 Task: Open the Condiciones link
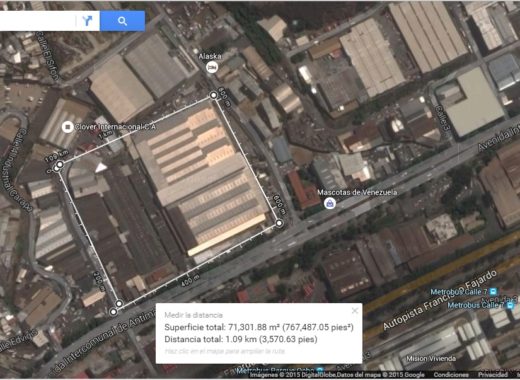(x=451, y=375)
